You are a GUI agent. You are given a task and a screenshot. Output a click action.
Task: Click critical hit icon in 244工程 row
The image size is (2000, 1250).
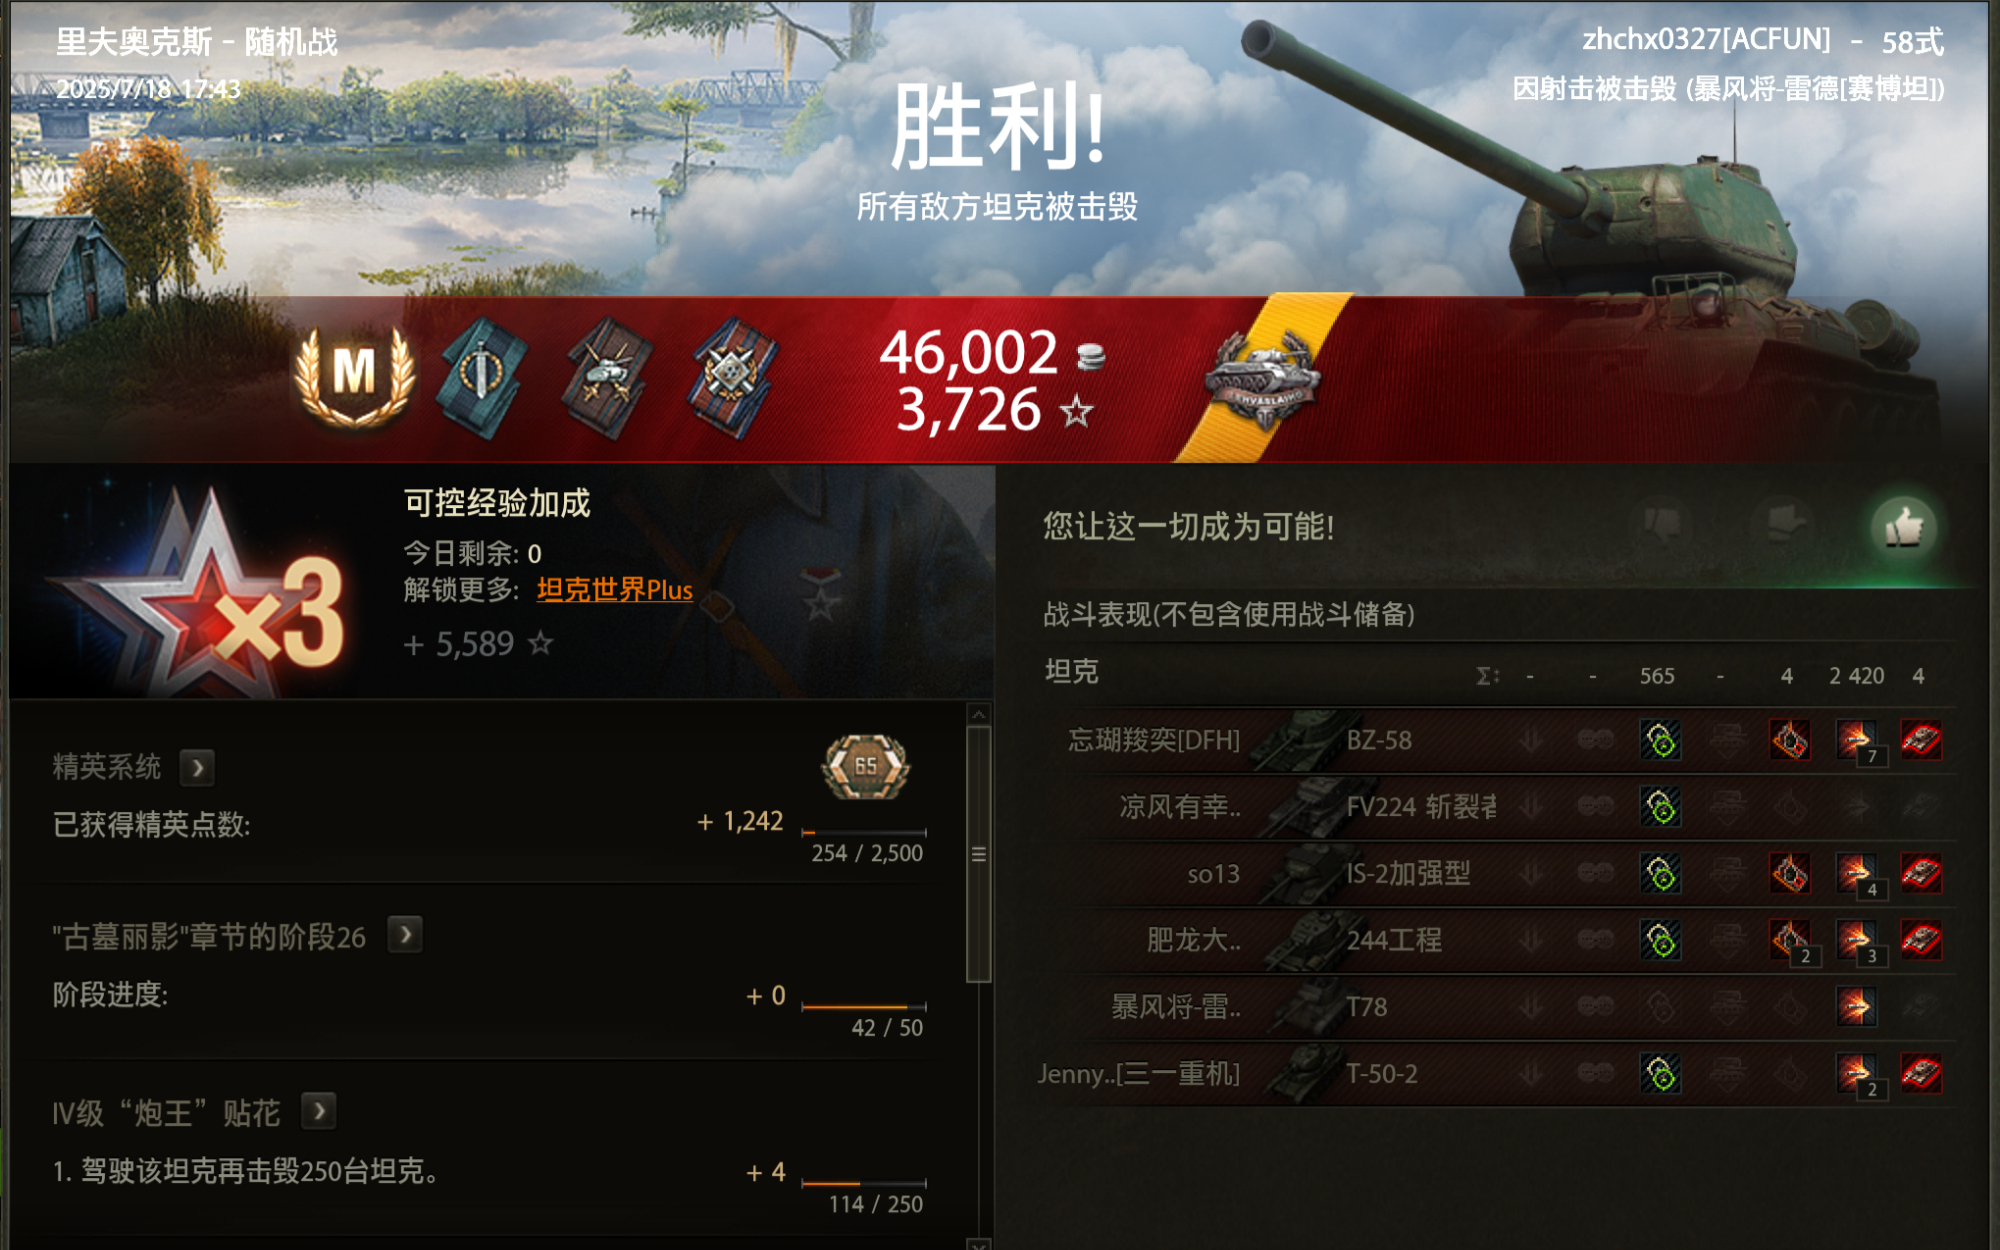coord(1790,940)
